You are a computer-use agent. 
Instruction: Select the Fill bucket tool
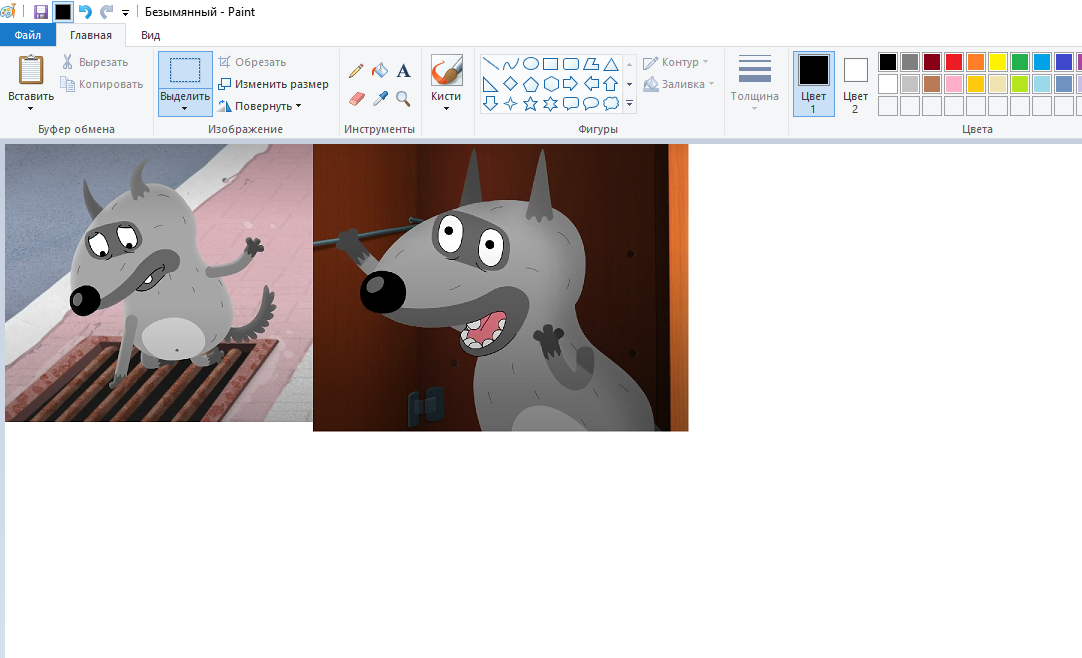tap(380, 70)
